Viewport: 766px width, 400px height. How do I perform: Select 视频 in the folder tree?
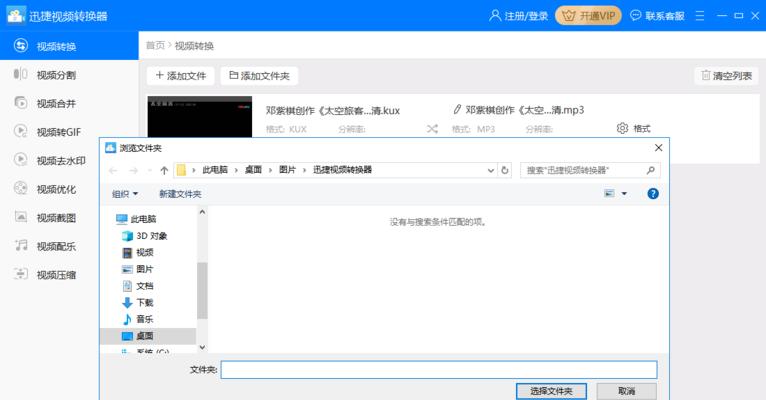coord(137,253)
